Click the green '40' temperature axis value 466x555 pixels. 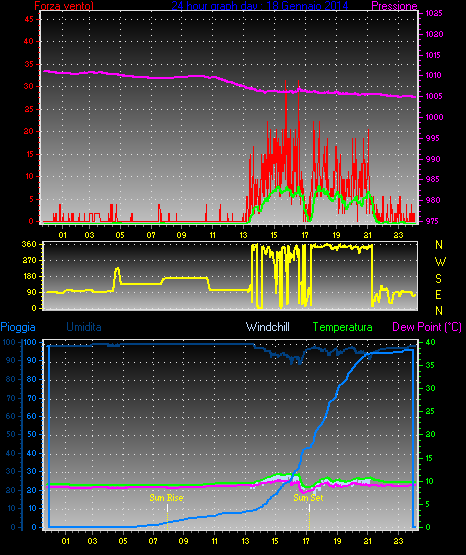coord(430,342)
